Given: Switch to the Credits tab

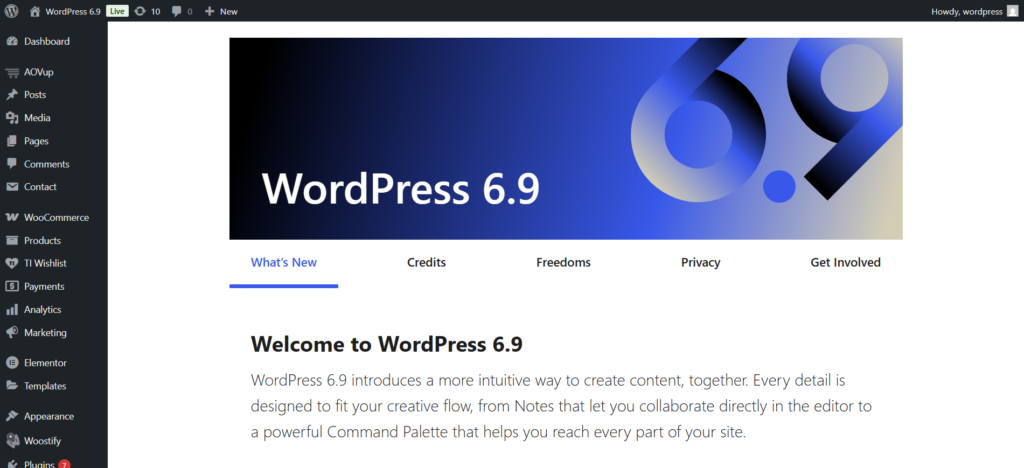Looking at the screenshot, I should (426, 263).
